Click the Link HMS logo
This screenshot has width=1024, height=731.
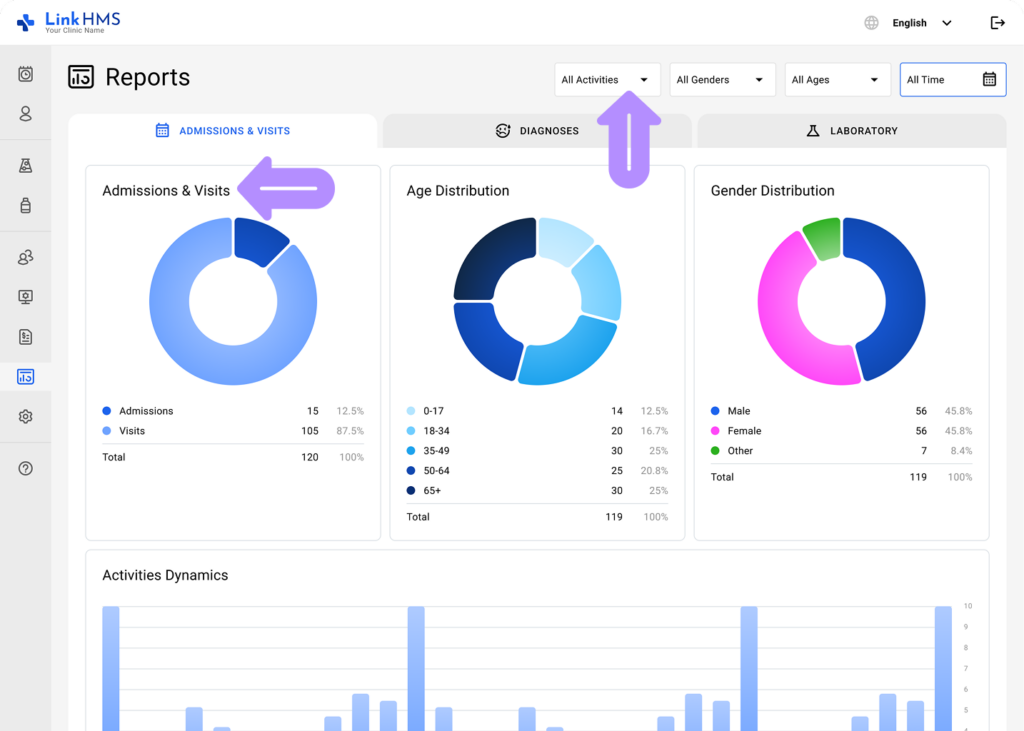(70, 21)
